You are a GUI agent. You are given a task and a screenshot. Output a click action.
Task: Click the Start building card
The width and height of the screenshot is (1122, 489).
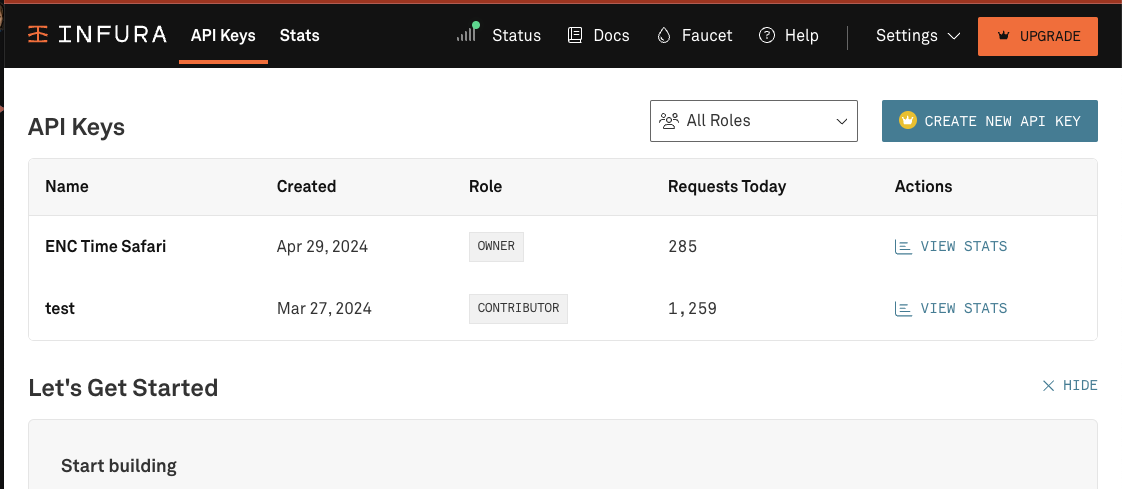pyautogui.click(x=119, y=465)
